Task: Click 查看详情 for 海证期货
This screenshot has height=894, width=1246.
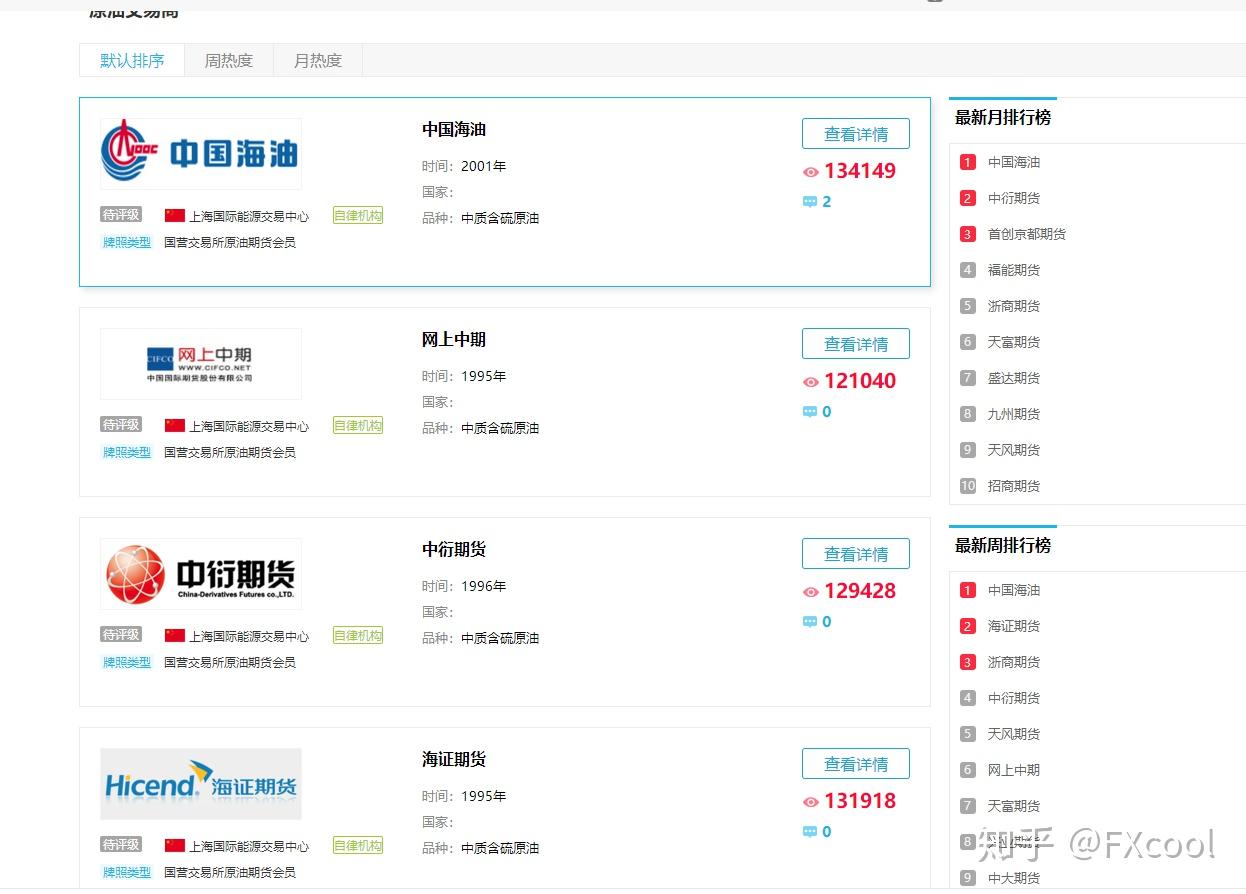Action: pyautogui.click(x=856, y=764)
